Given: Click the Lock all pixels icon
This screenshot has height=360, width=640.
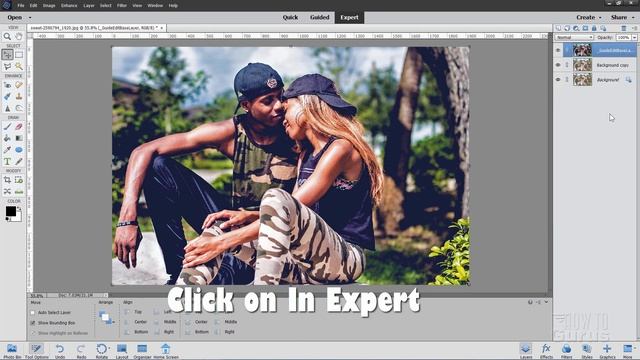Looking at the screenshot, I should tap(594, 28).
